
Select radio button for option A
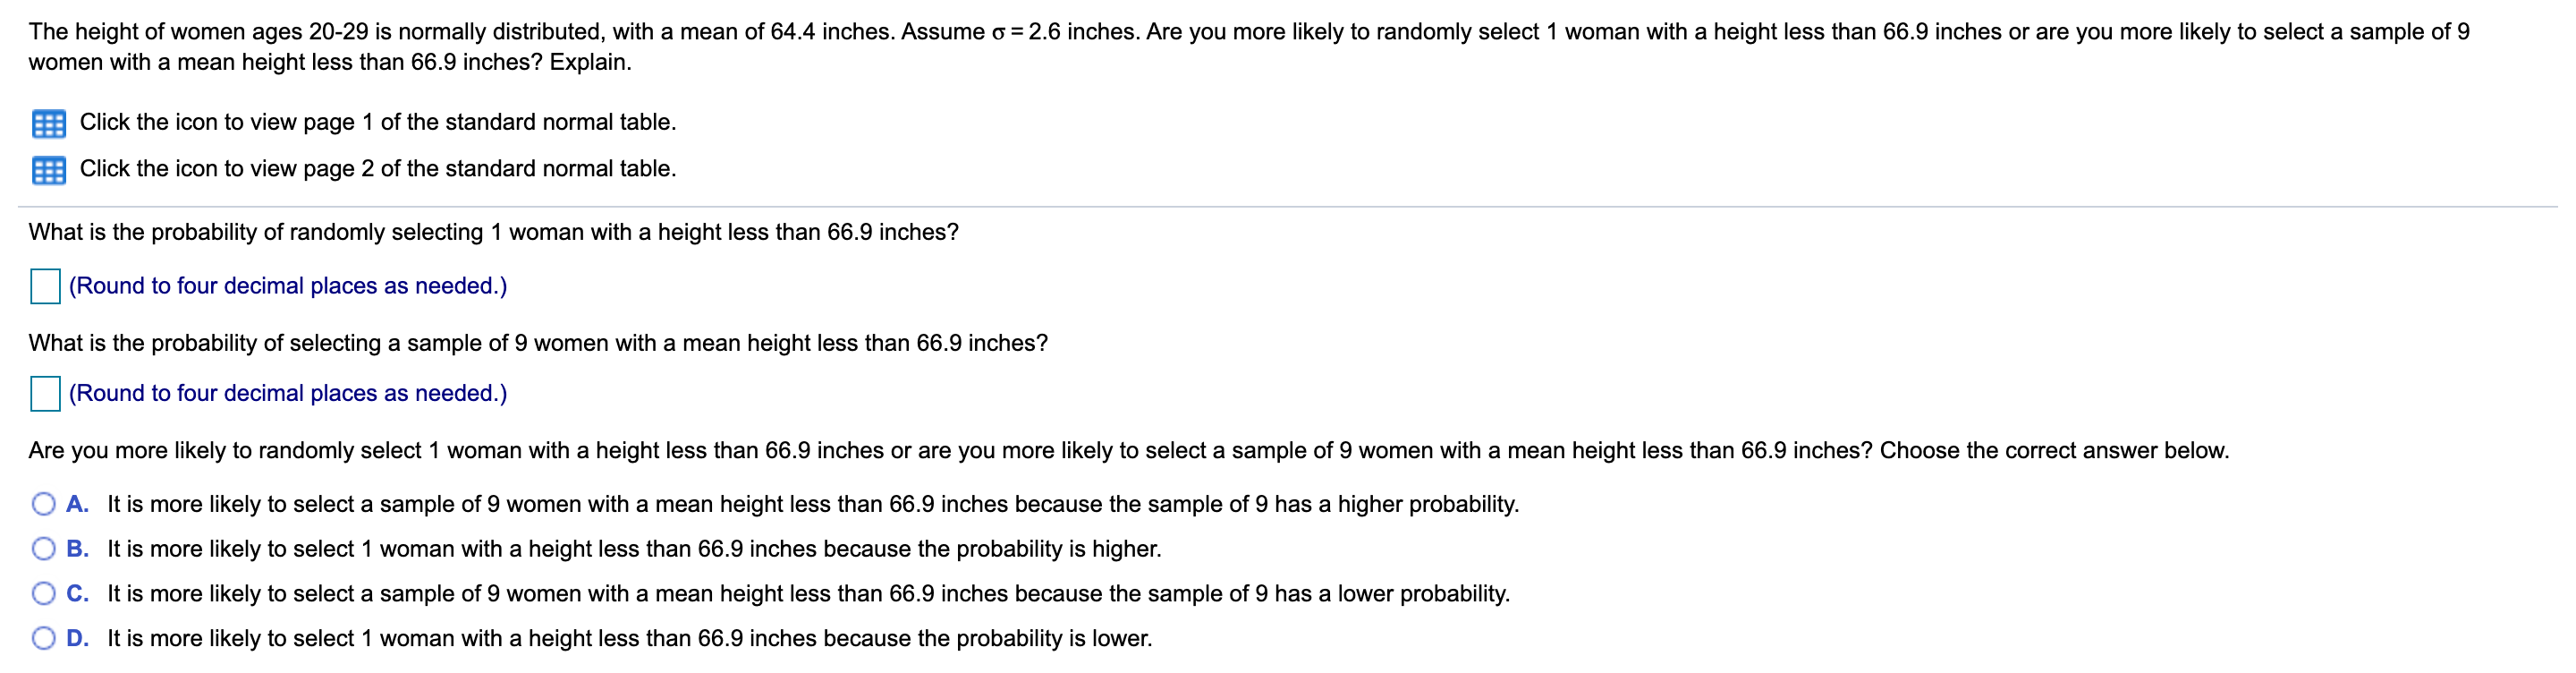44,504
